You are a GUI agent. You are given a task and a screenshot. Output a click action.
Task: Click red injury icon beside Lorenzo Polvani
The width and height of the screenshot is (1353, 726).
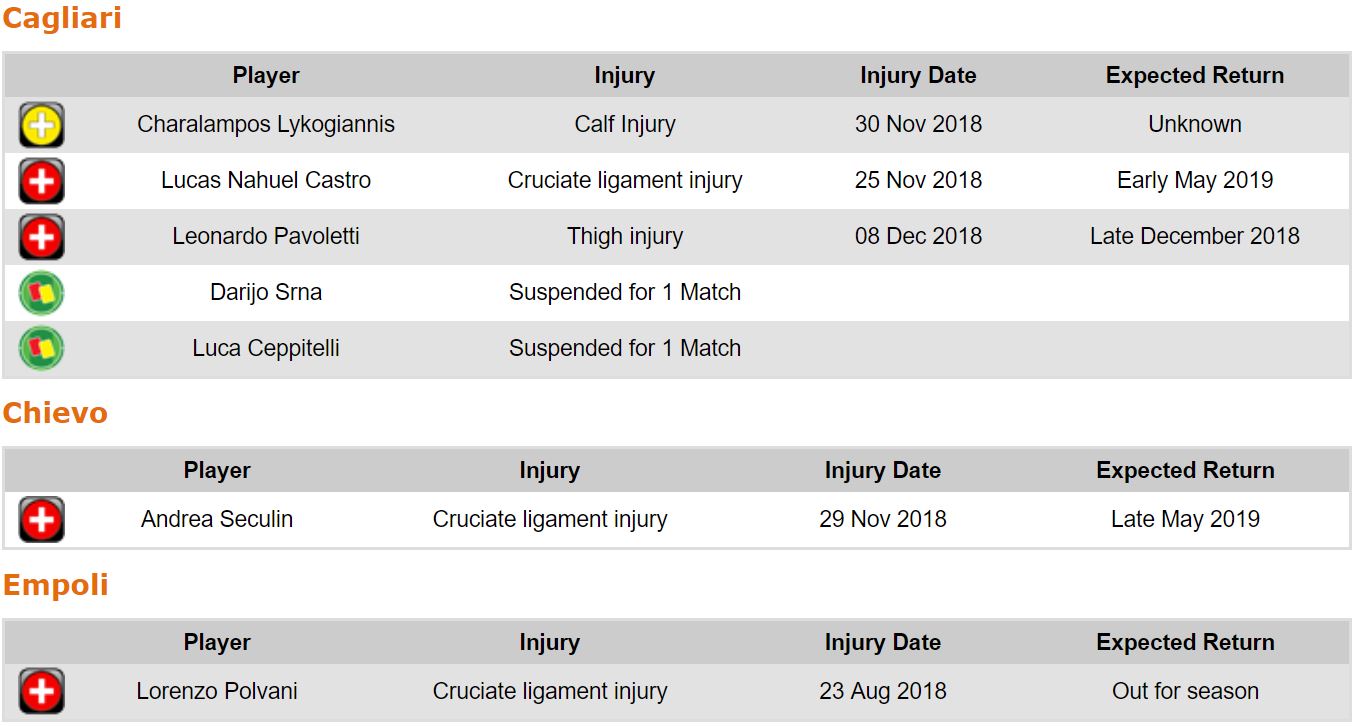[41, 692]
